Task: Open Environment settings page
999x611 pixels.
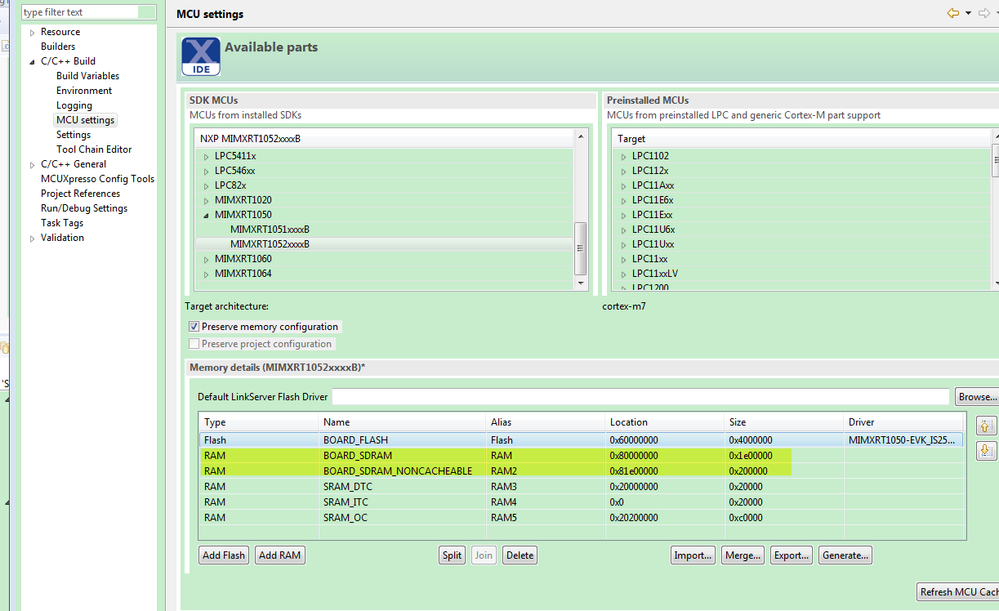Action: coord(83,90)
